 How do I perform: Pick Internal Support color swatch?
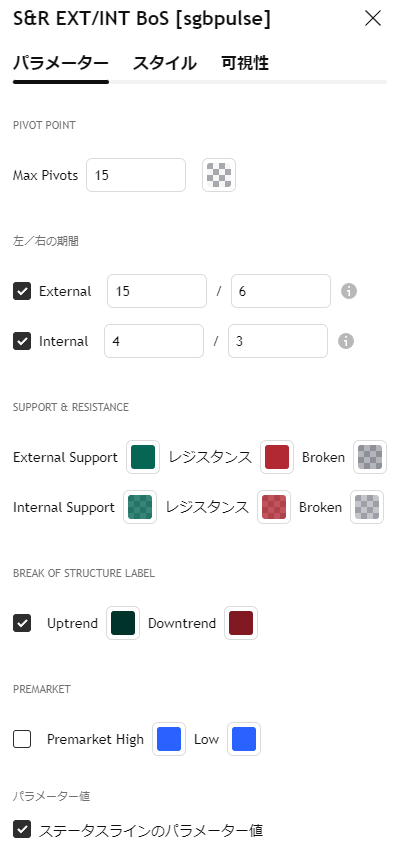tap(139, 507)
